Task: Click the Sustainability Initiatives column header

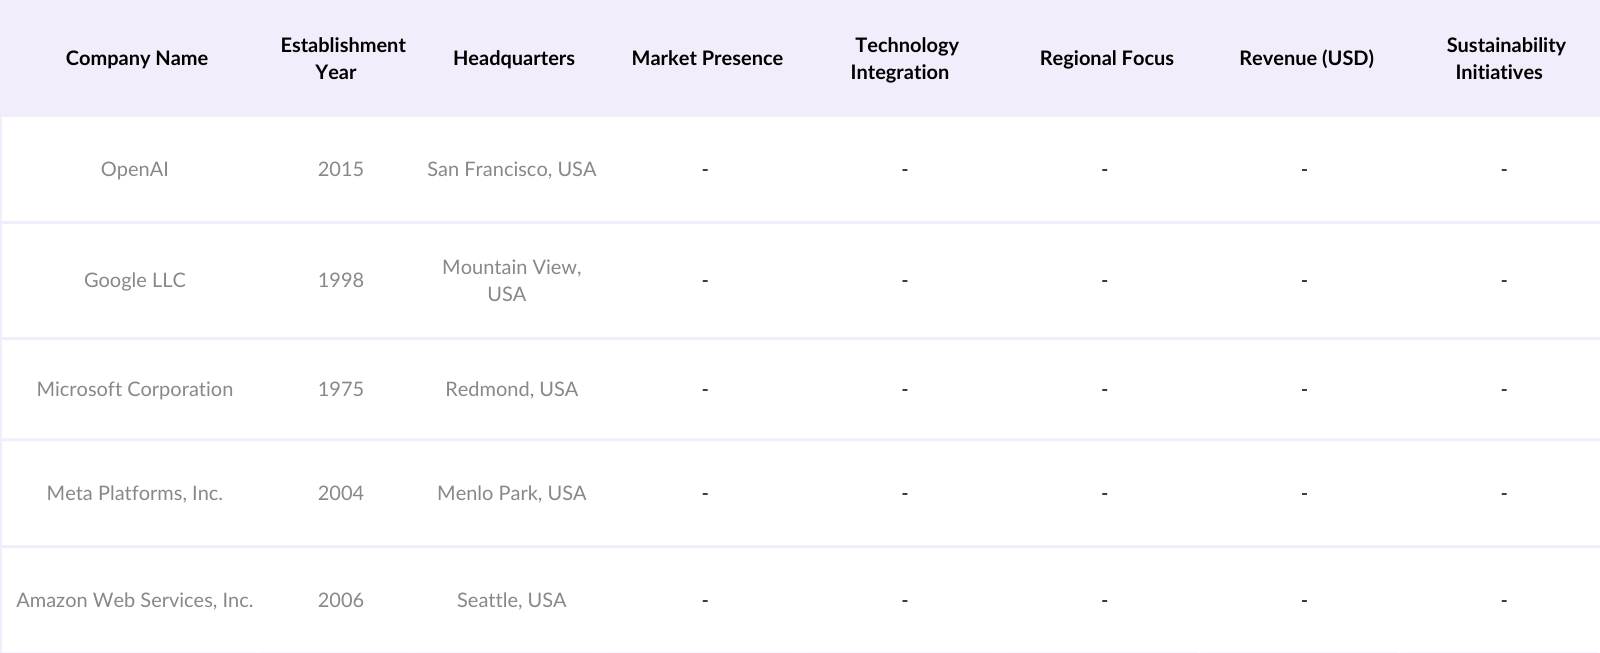Action: pyautogui.click(x=1504, y=58)
